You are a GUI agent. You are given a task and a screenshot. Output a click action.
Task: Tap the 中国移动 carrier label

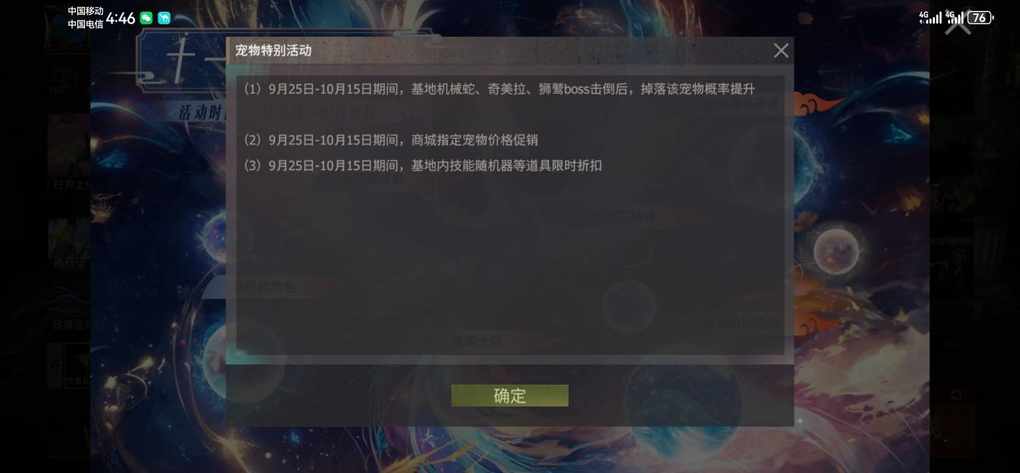(85, 11)
